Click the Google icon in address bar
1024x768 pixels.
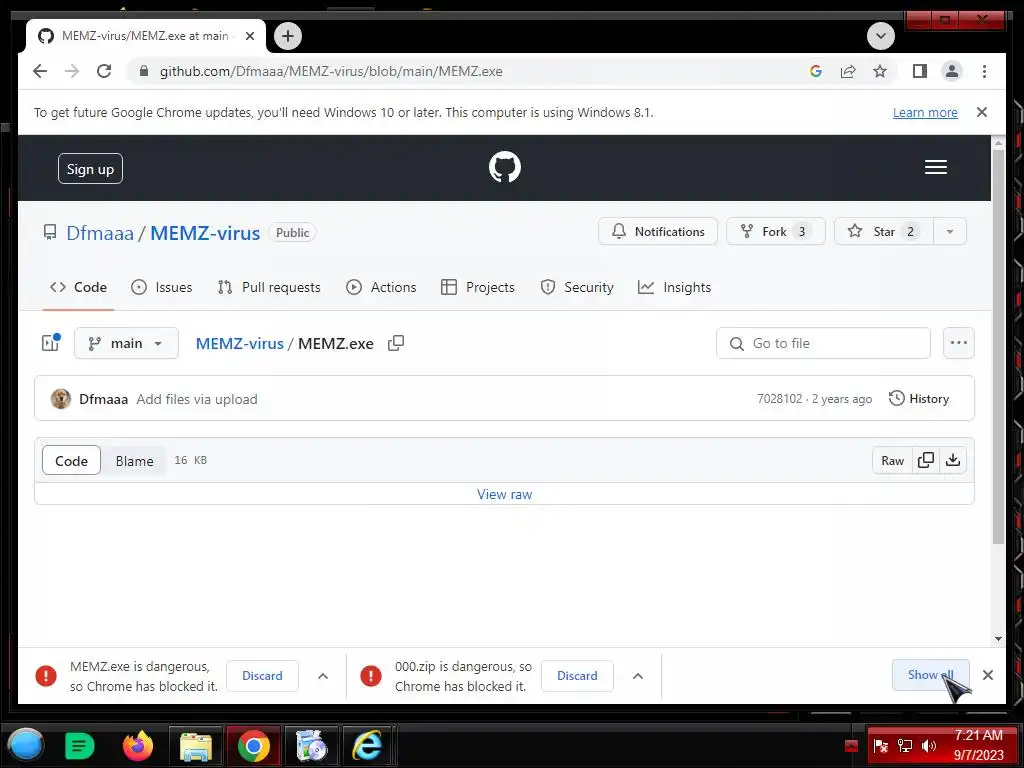pos(816,71)
